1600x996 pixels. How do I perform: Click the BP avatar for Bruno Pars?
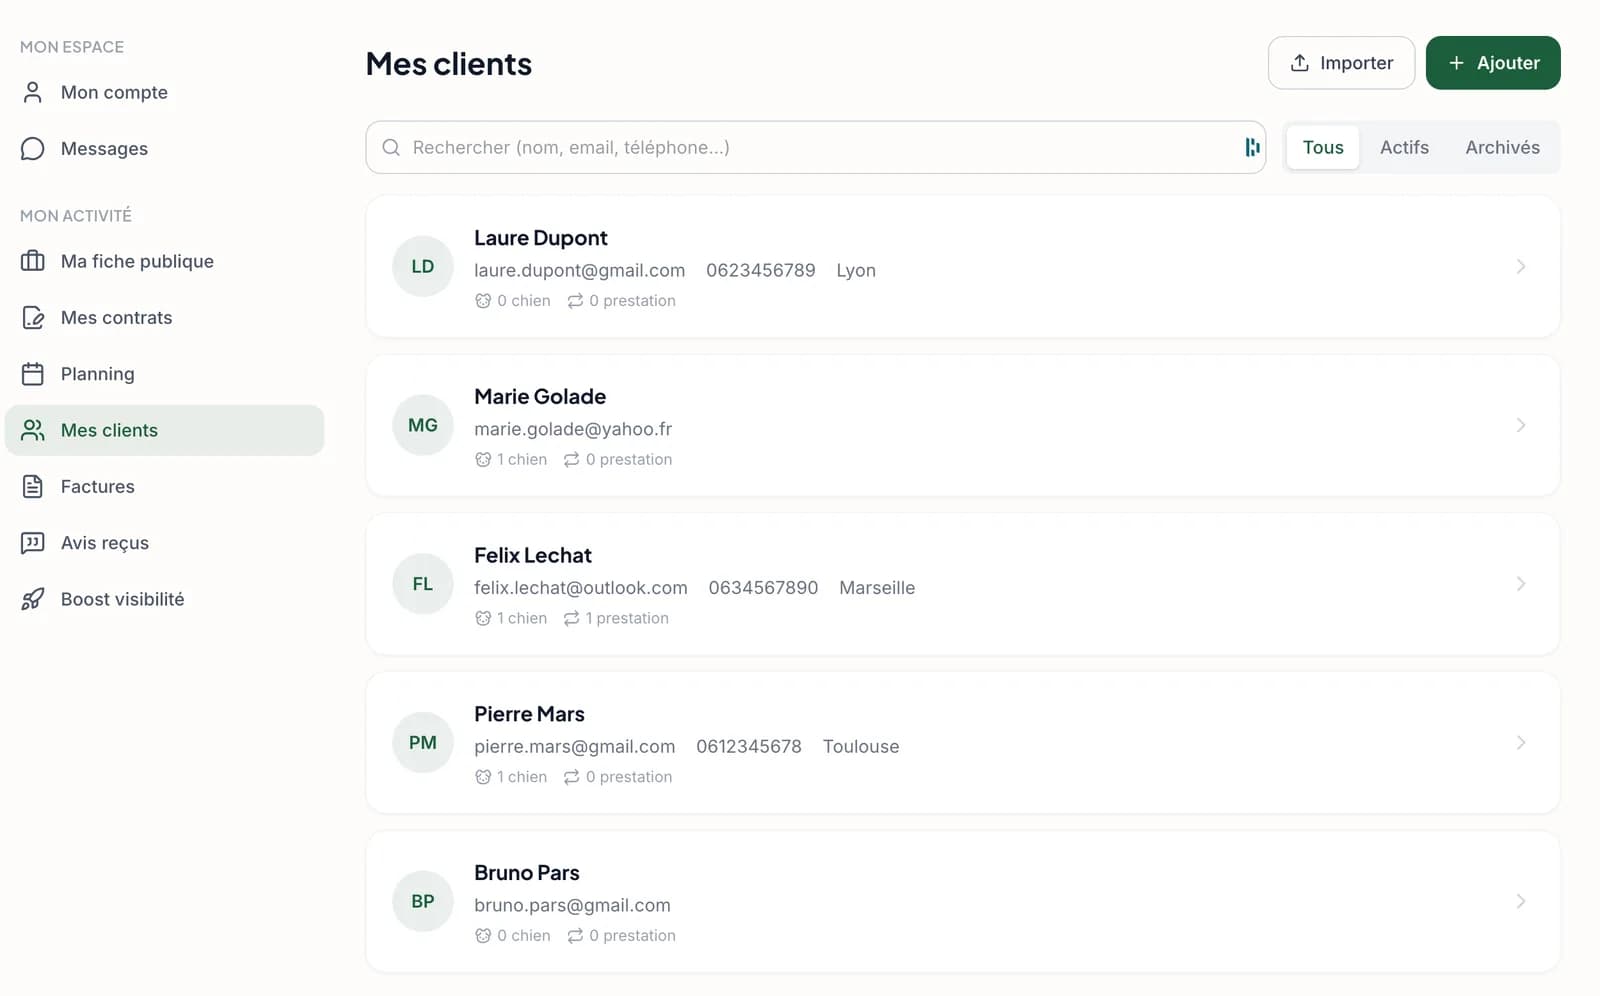coord(423,901)
